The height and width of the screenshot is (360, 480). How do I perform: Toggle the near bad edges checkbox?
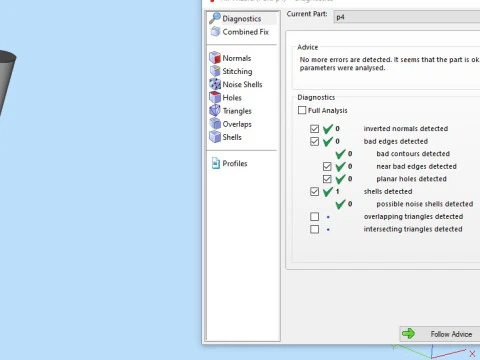(x=327, y=166)
